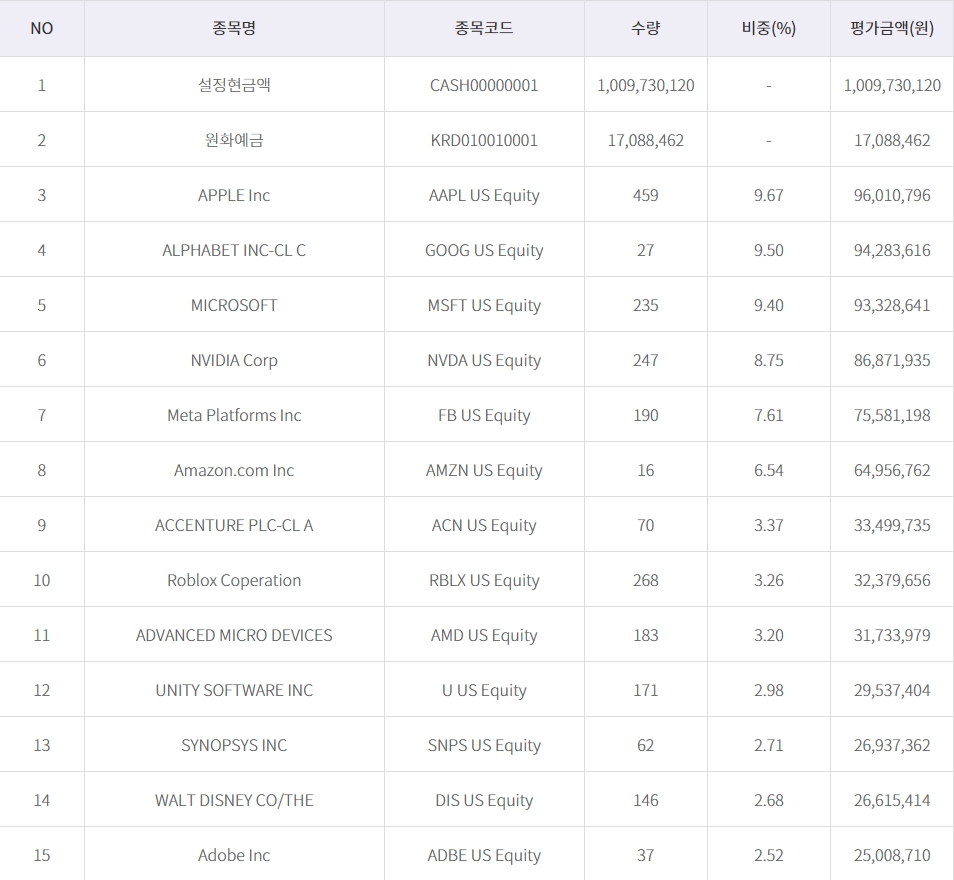Click ACCENTURE PLC-CL A name cell
Image resolution: width=954 pixels, height=880 pixels.
[234, 525]
